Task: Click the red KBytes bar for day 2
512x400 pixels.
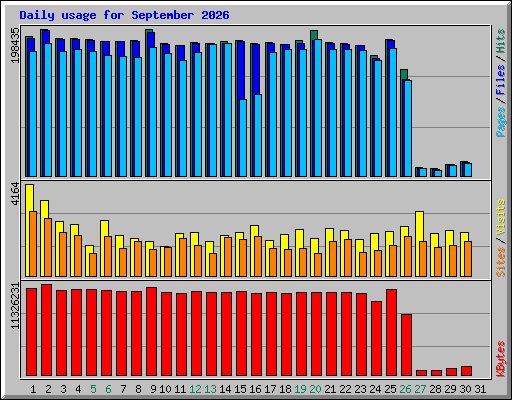Action: pos(47,330)
